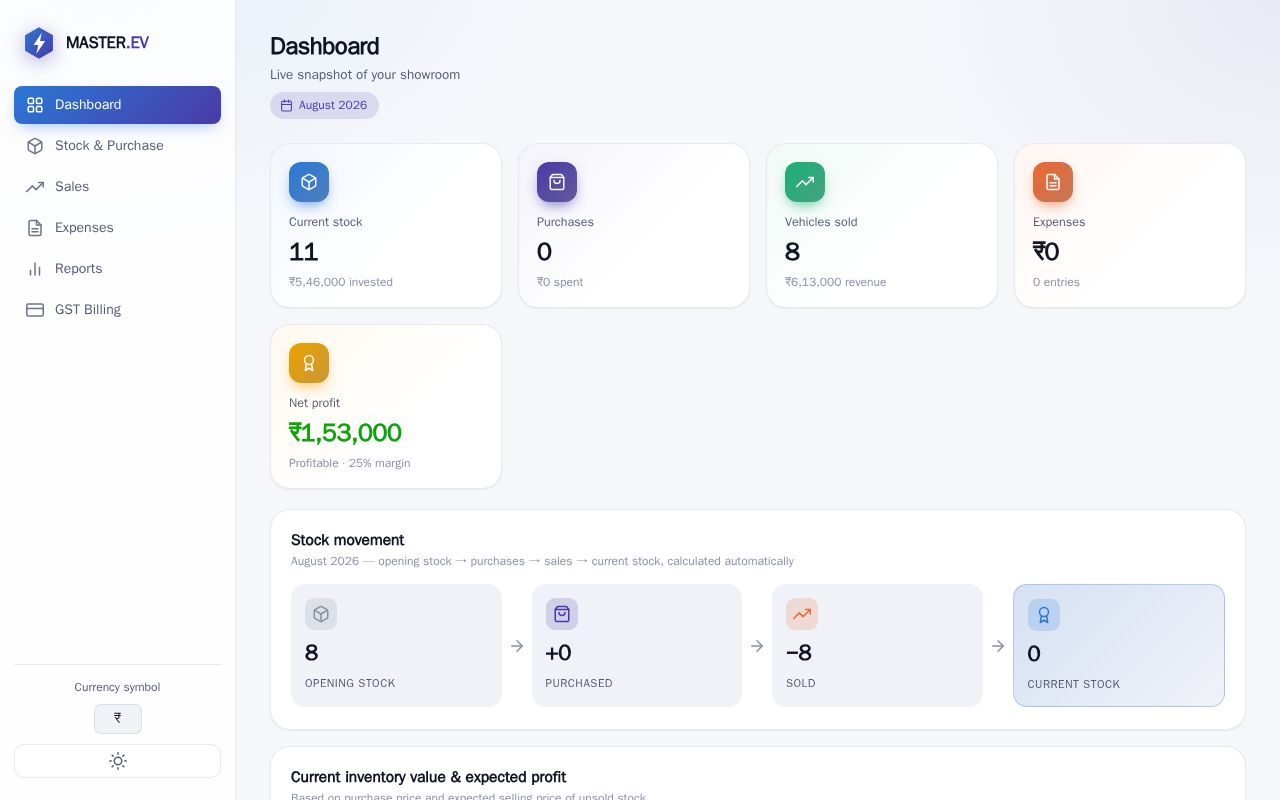Click the Sold trend icon in Stock movement
Viewport: 1280px width, 800px height.
tap(802, 614)
